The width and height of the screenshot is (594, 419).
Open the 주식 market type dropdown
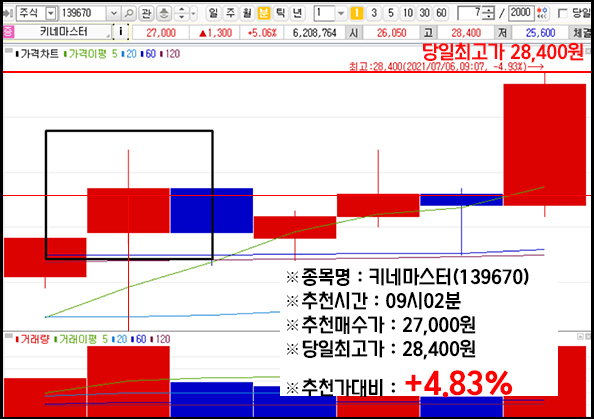pyautogui.click(x=50, y=14)
